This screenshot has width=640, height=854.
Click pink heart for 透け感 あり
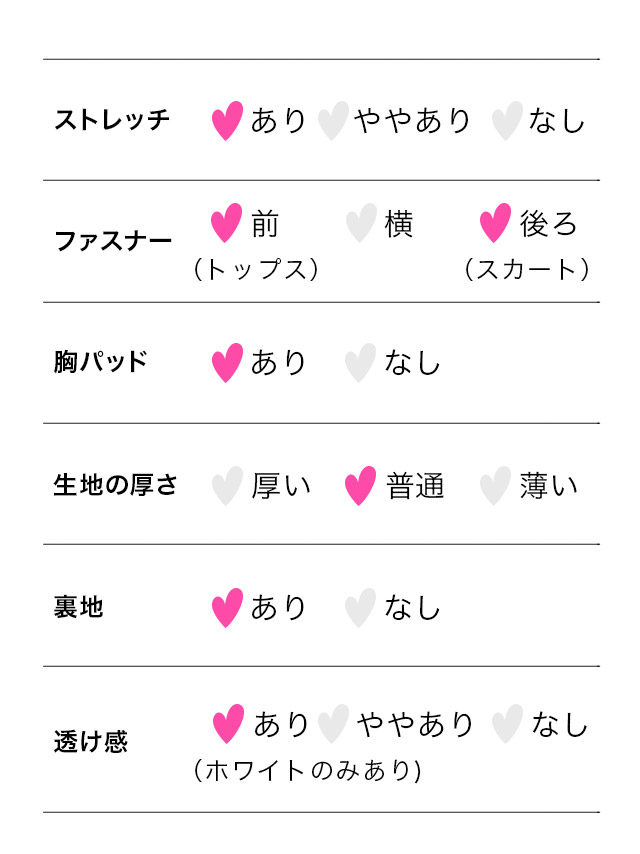click(228, 724)
